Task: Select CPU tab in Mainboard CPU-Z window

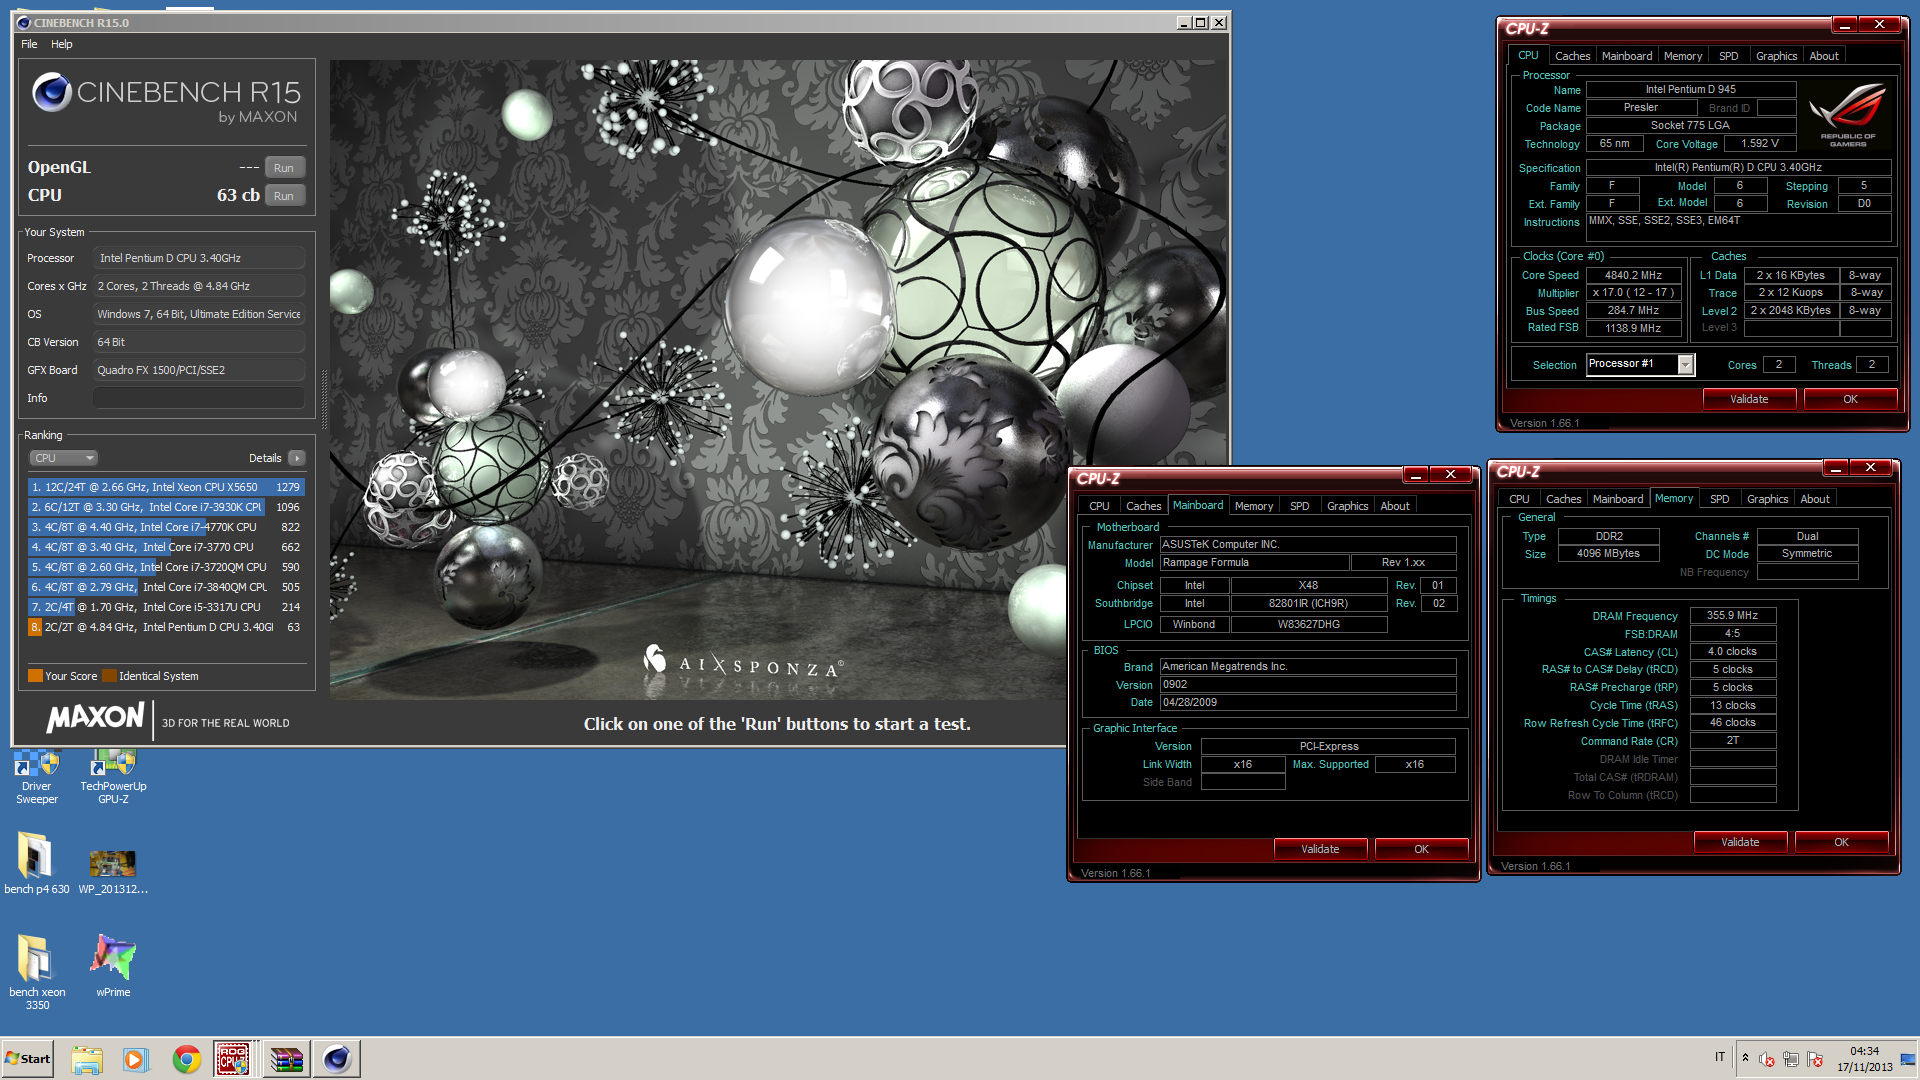Action: pyautogui.click(x=1099, y=506)
